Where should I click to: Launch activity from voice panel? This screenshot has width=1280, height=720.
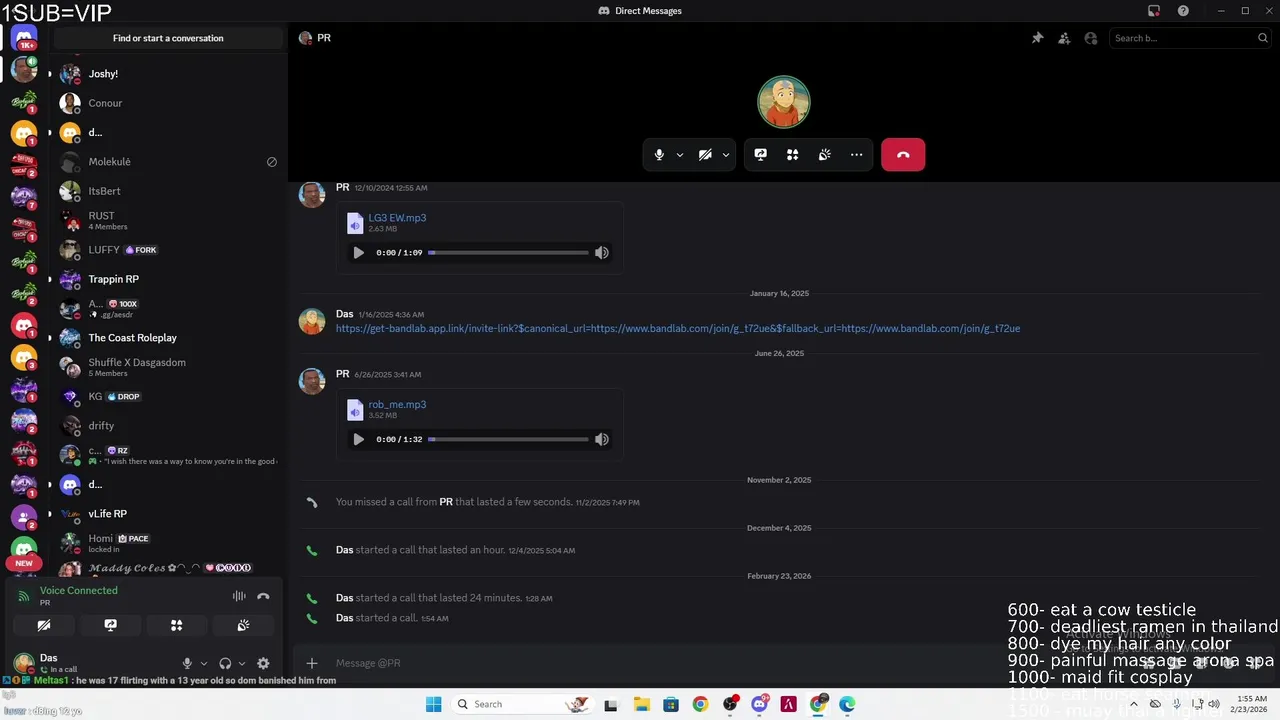click(177, 625)
